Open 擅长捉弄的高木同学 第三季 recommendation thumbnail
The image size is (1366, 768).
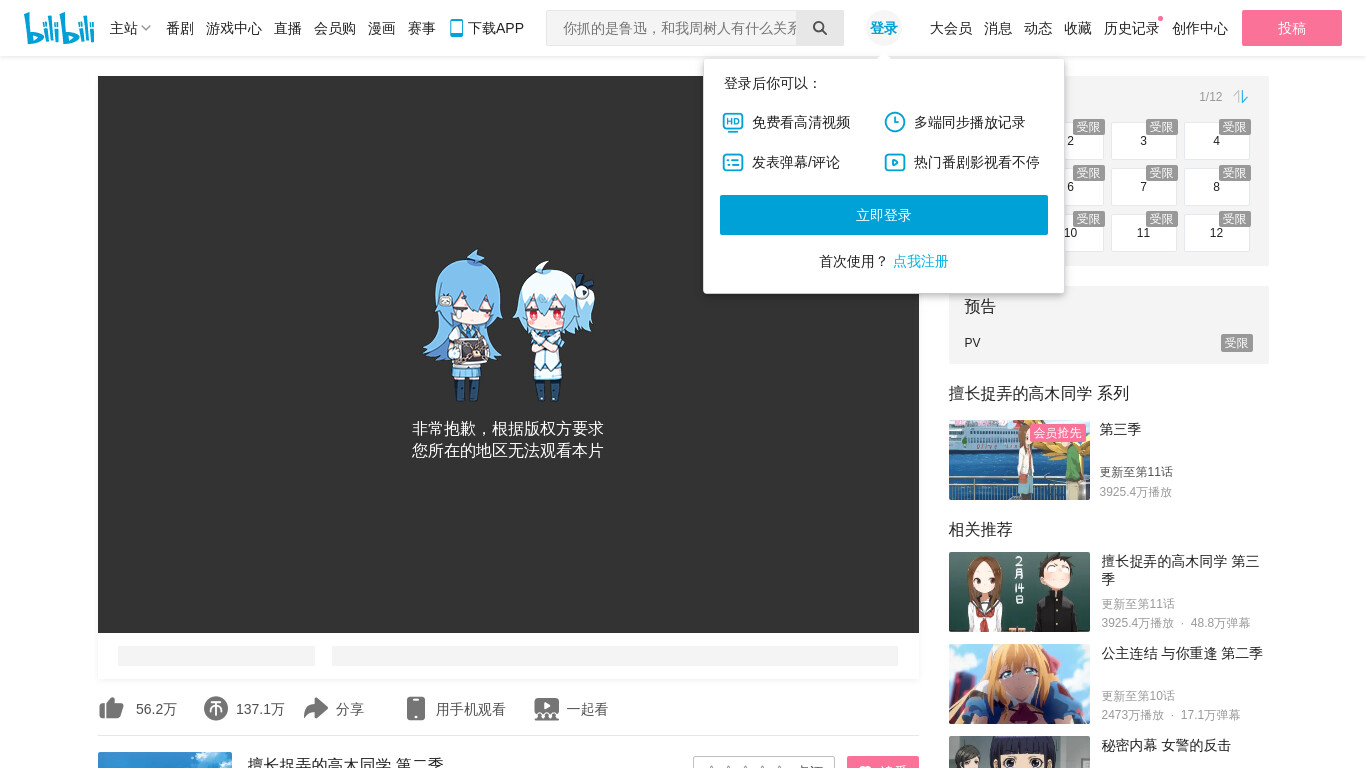(1019, 592)
